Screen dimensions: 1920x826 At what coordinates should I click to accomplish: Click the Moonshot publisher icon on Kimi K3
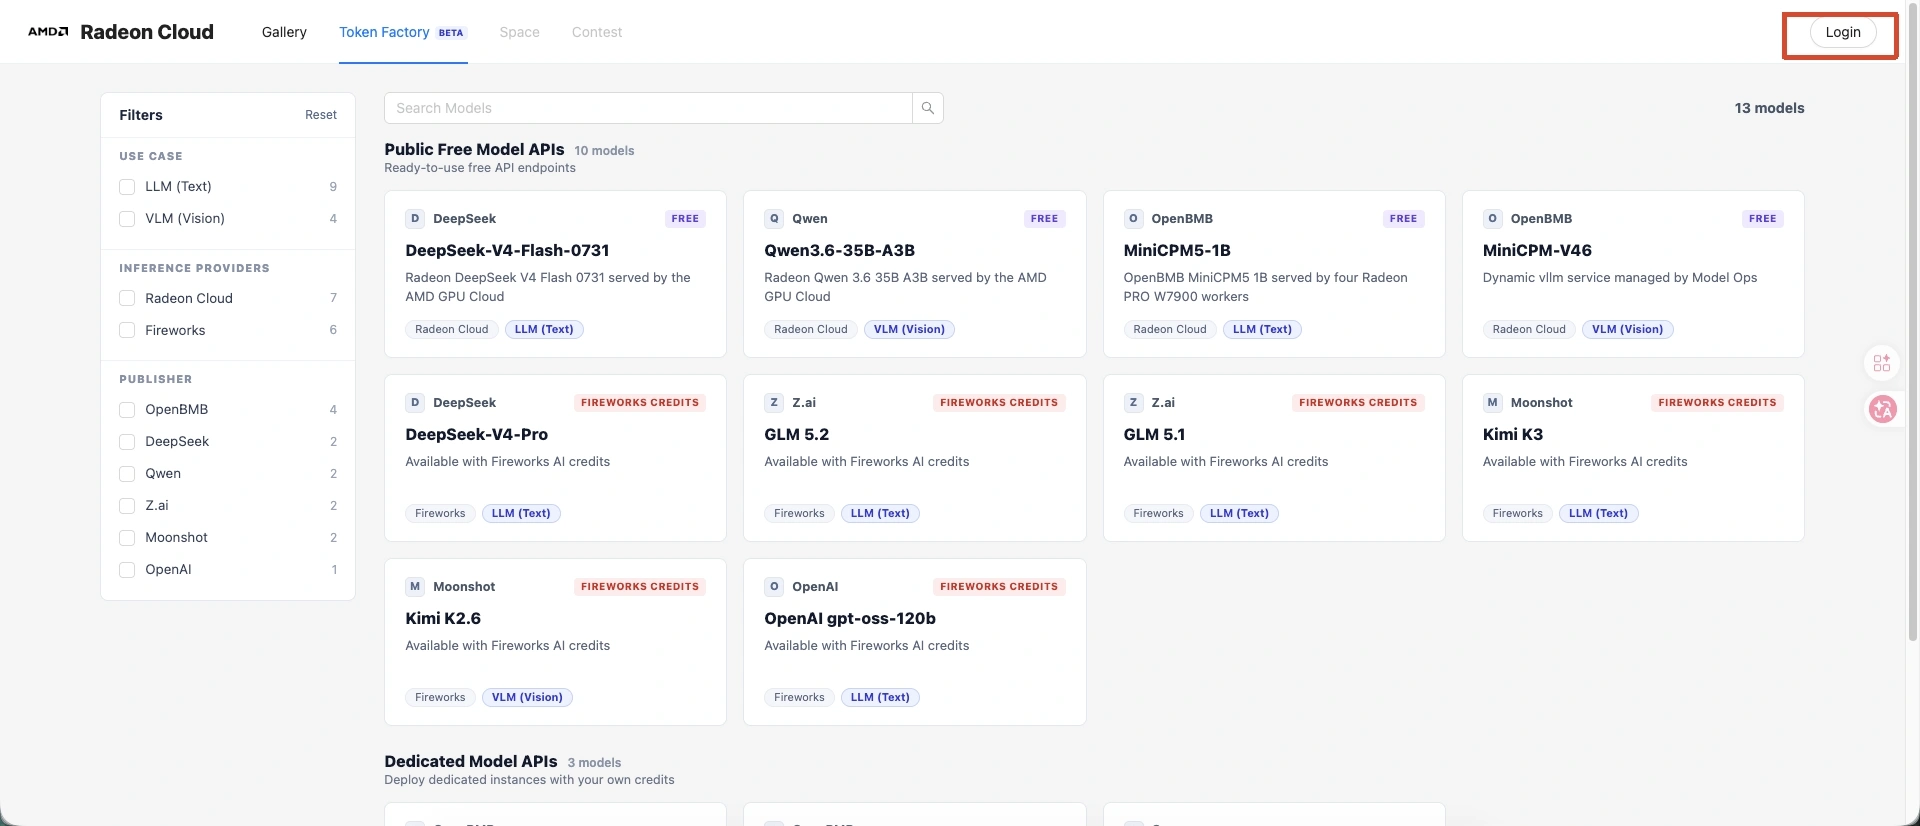click(1492, 403)
